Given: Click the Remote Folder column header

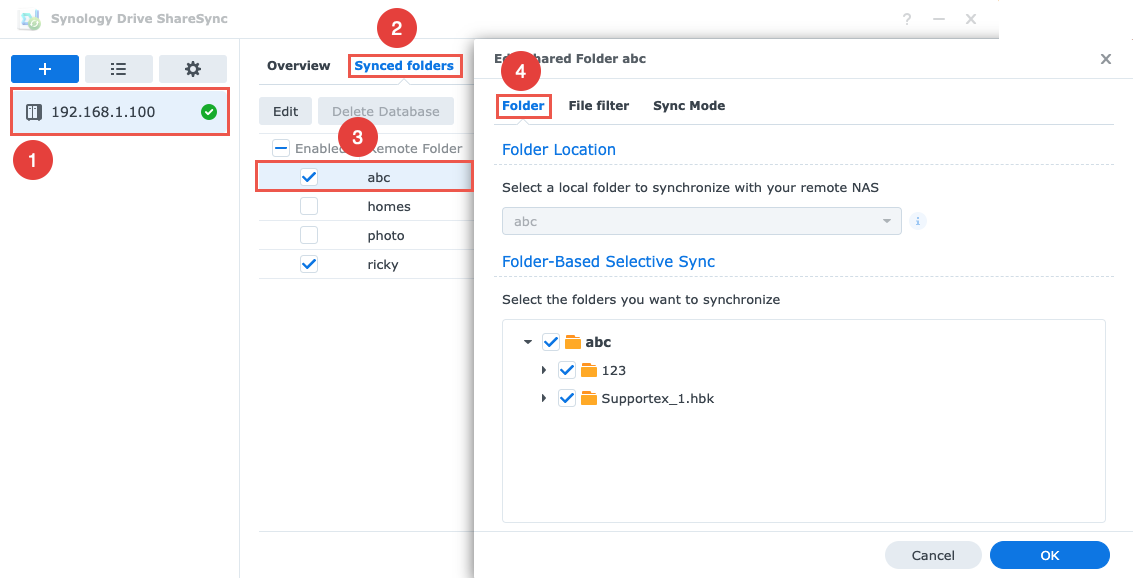Looking at the screenshot, I should pyautogui.click(x=415, y=148).
